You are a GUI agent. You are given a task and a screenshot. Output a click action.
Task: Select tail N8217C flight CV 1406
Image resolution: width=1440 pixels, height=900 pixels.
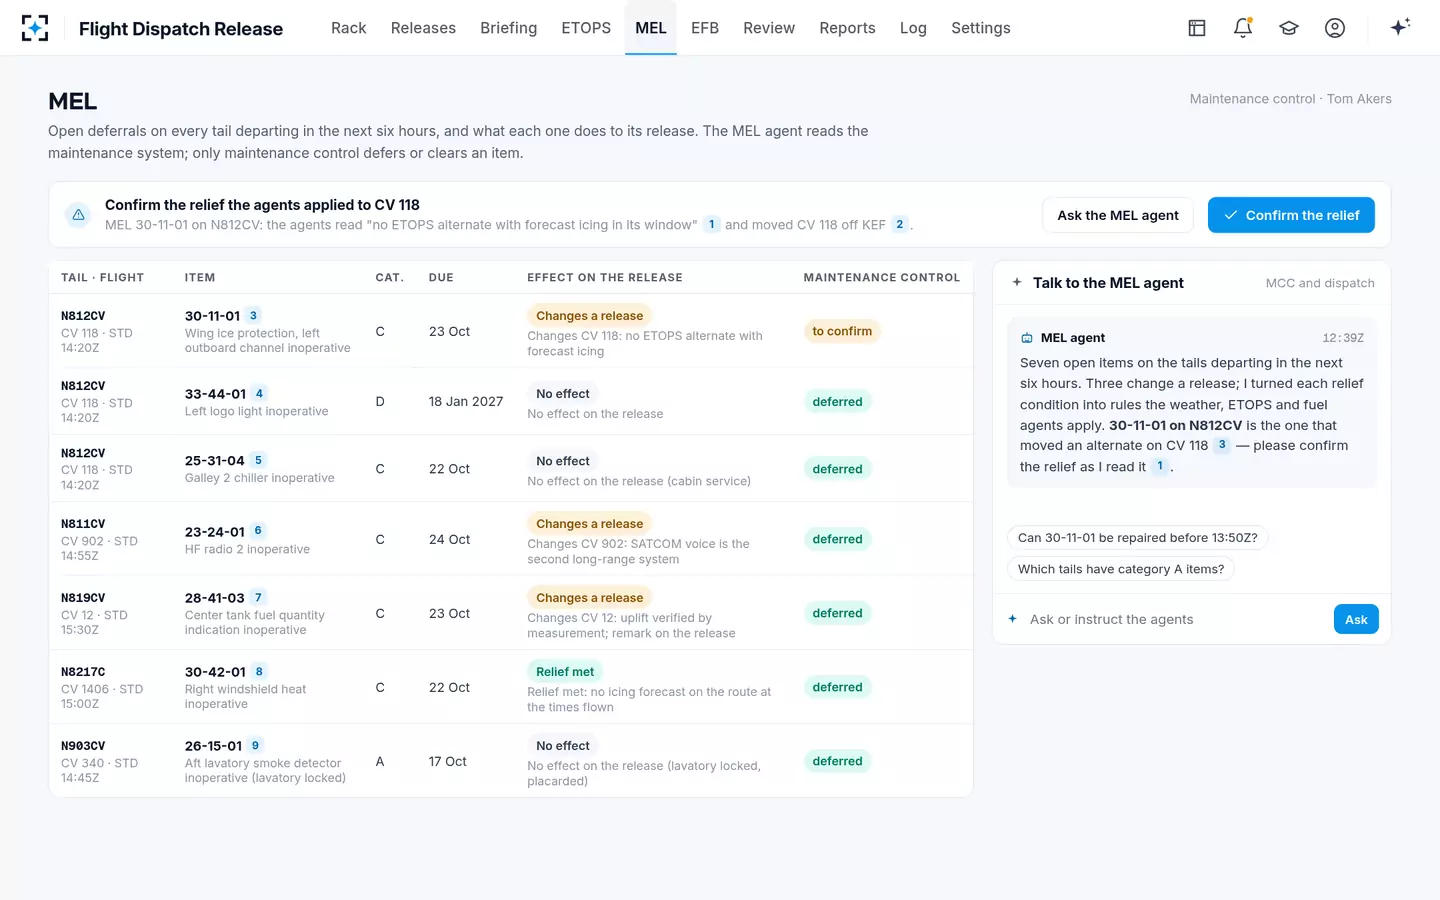pyautogui.click(x=102, y=689)
